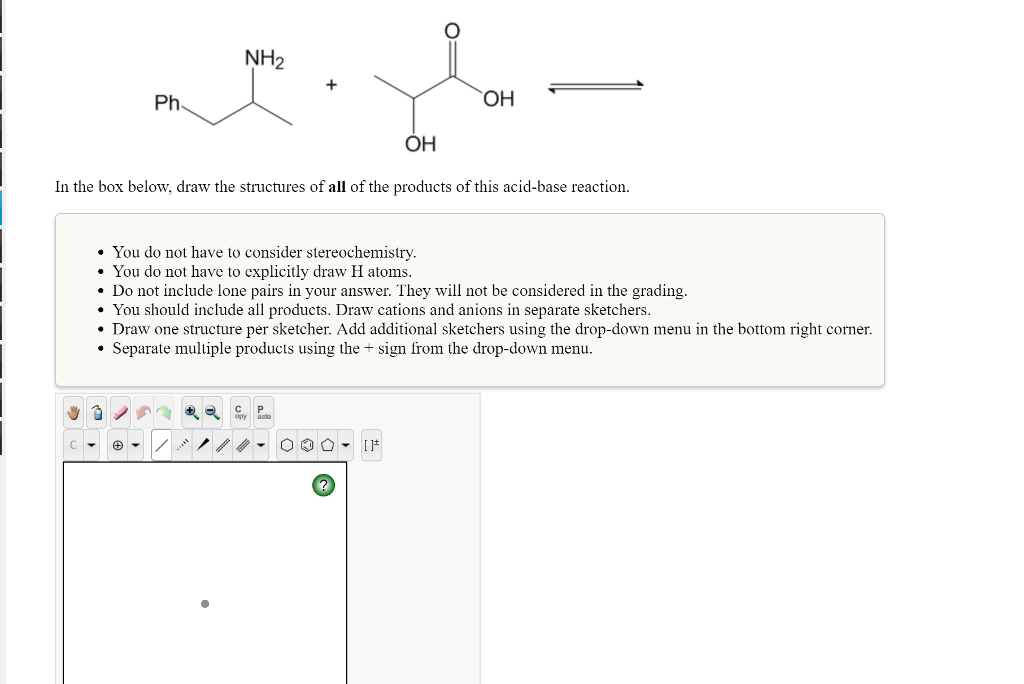Image resolution: width=1024 pixels, height=684 pixels.
Task: Zoom out of the sketcher canvas
Action: [x=212, y=412]
